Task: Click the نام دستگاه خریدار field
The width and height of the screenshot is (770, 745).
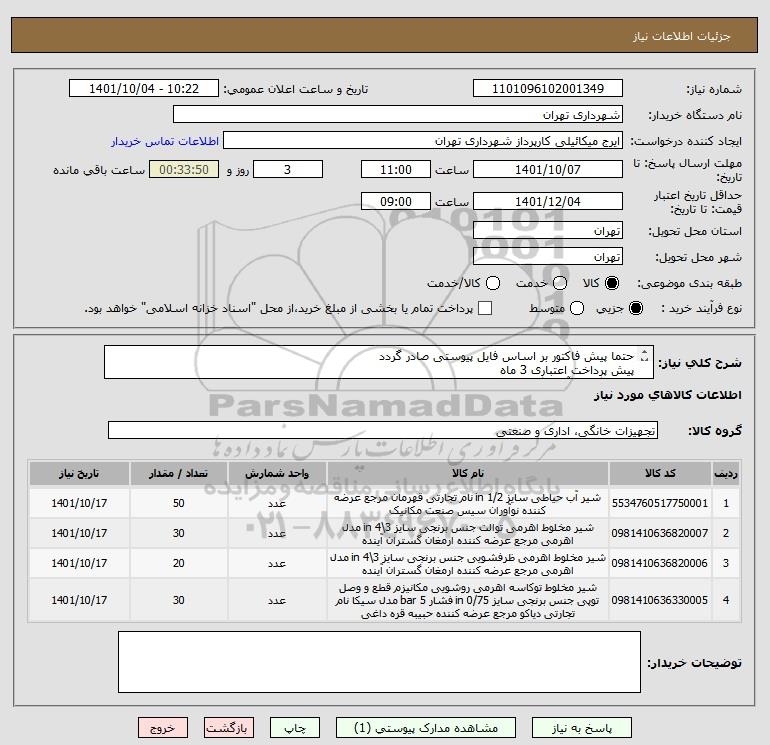Action: pos(398,114)
